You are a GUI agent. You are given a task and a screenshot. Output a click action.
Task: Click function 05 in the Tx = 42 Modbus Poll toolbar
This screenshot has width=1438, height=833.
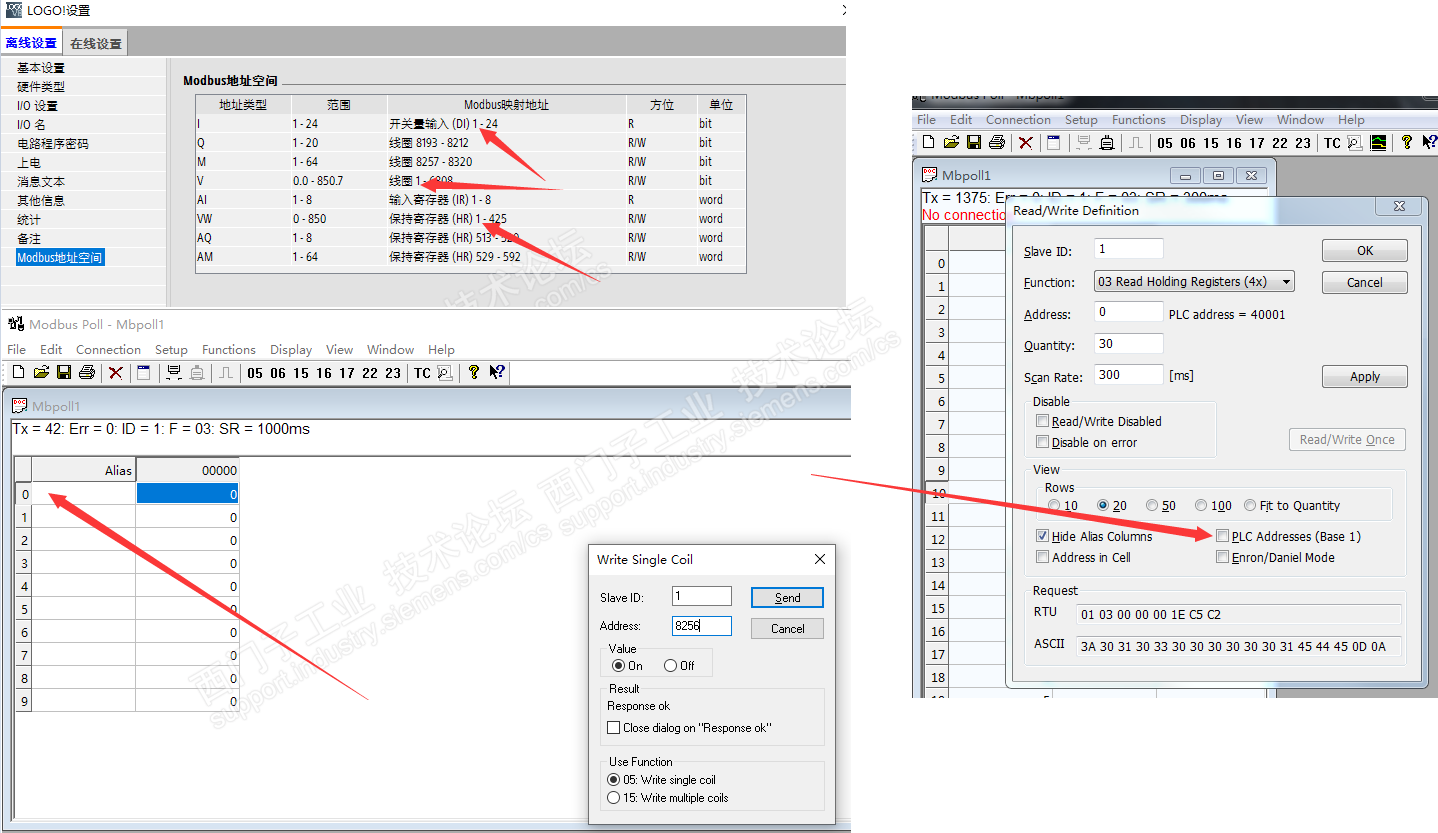click(x=255, y=373)
